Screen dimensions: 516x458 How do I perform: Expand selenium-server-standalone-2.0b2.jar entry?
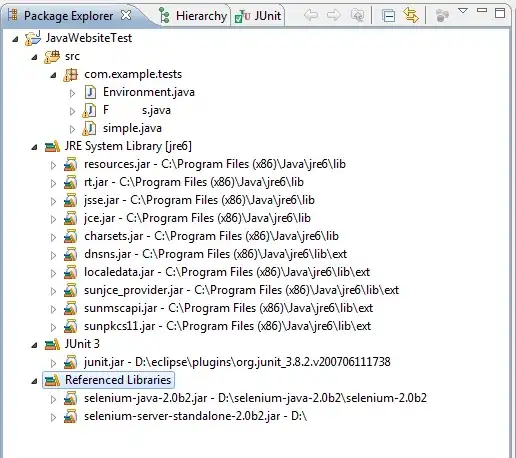click(x=53, y=417)
